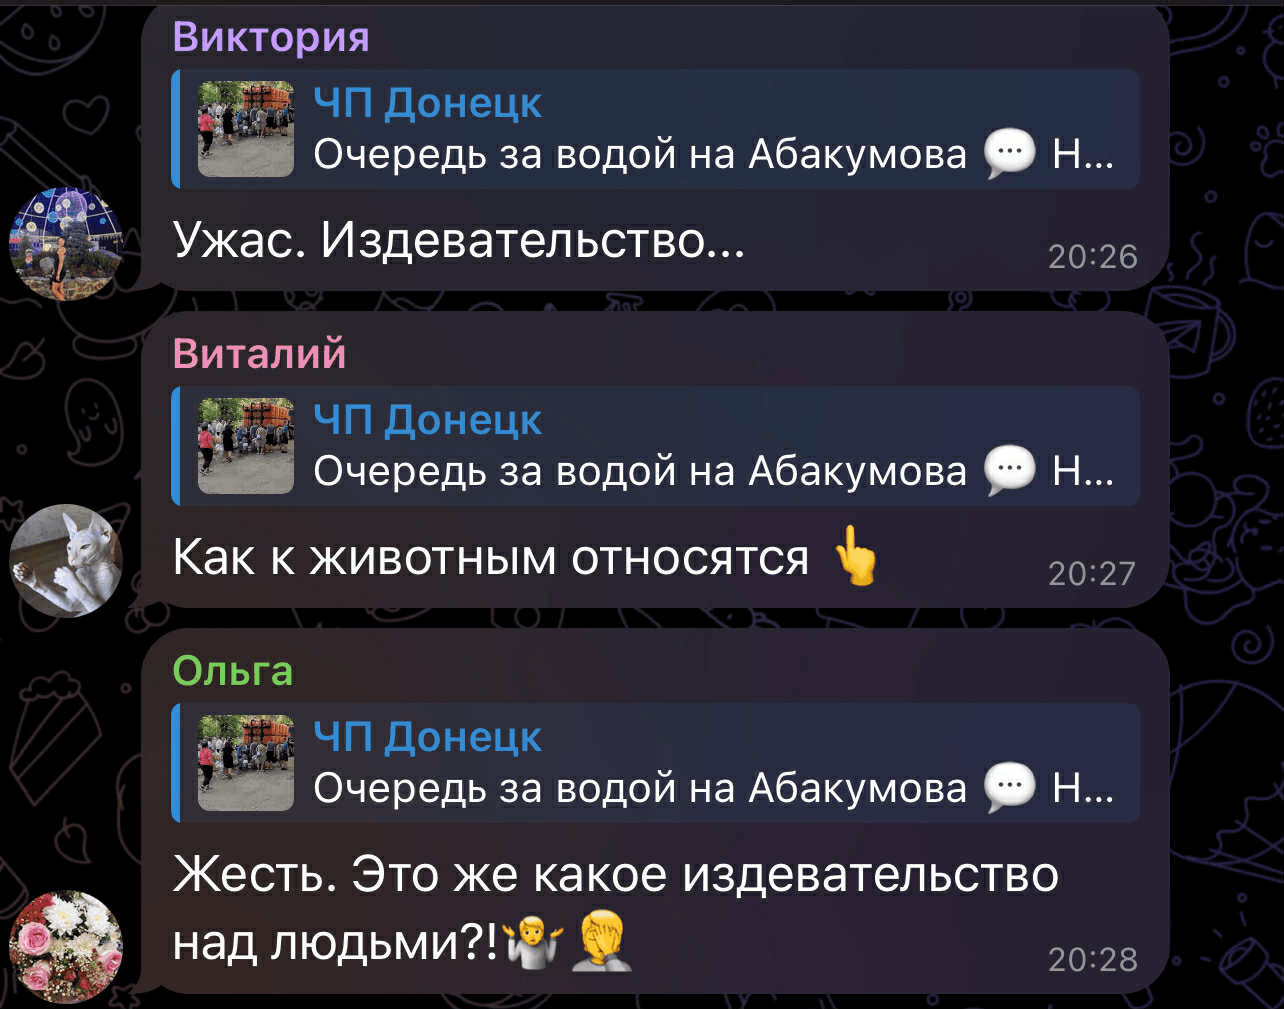Screen dimensions: 1284x1009
Task: Jump to quoted ЧП Донецк post from Виталий's reply
Action: 655,446
